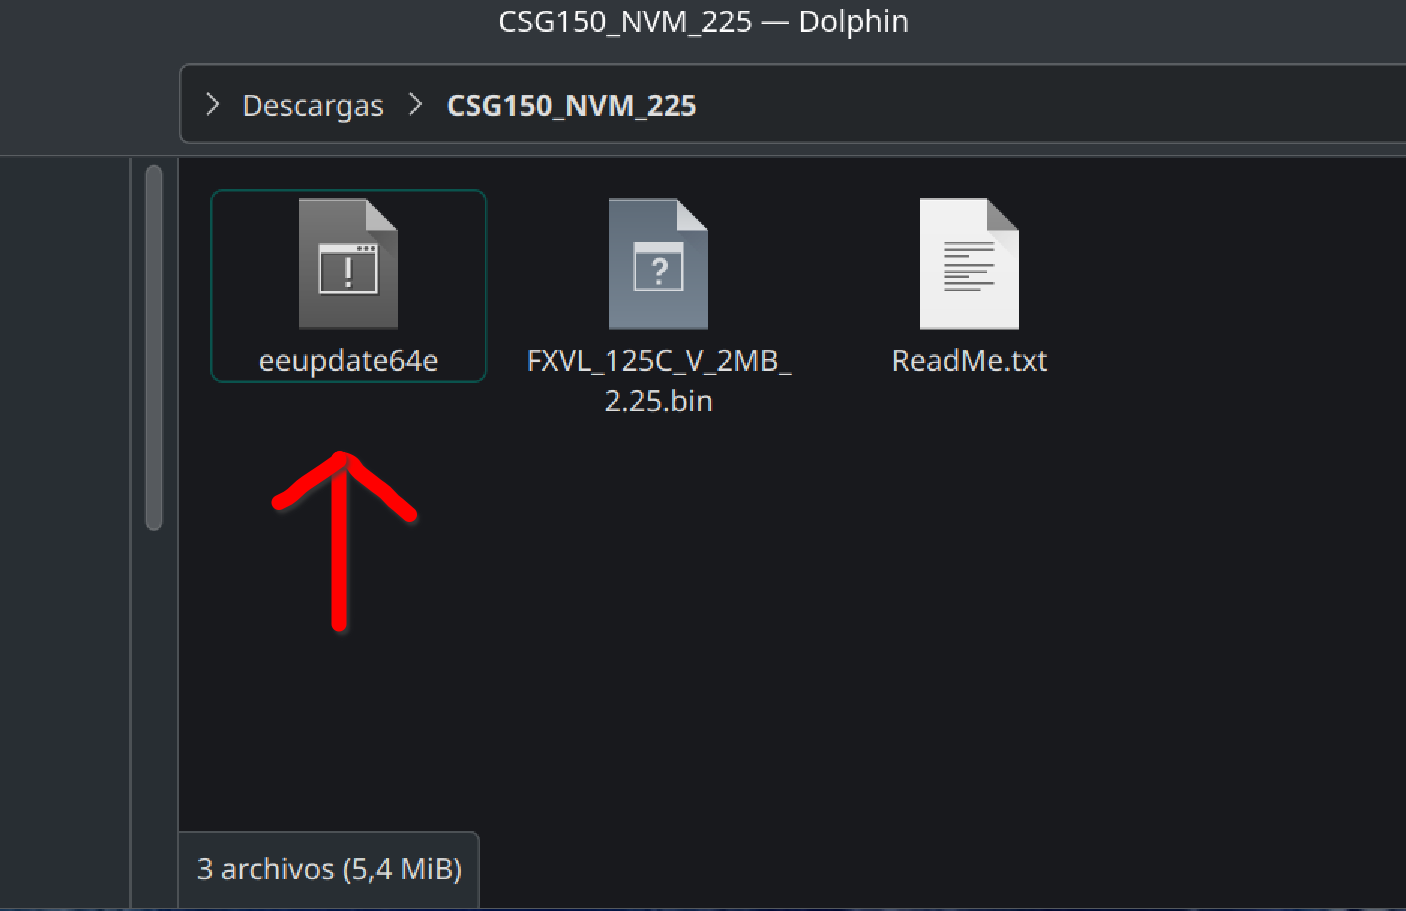The height and width of the screenshot is (911, 1406).
Task: Click empty toolbar area left of location bar
Action: [88, 104]
